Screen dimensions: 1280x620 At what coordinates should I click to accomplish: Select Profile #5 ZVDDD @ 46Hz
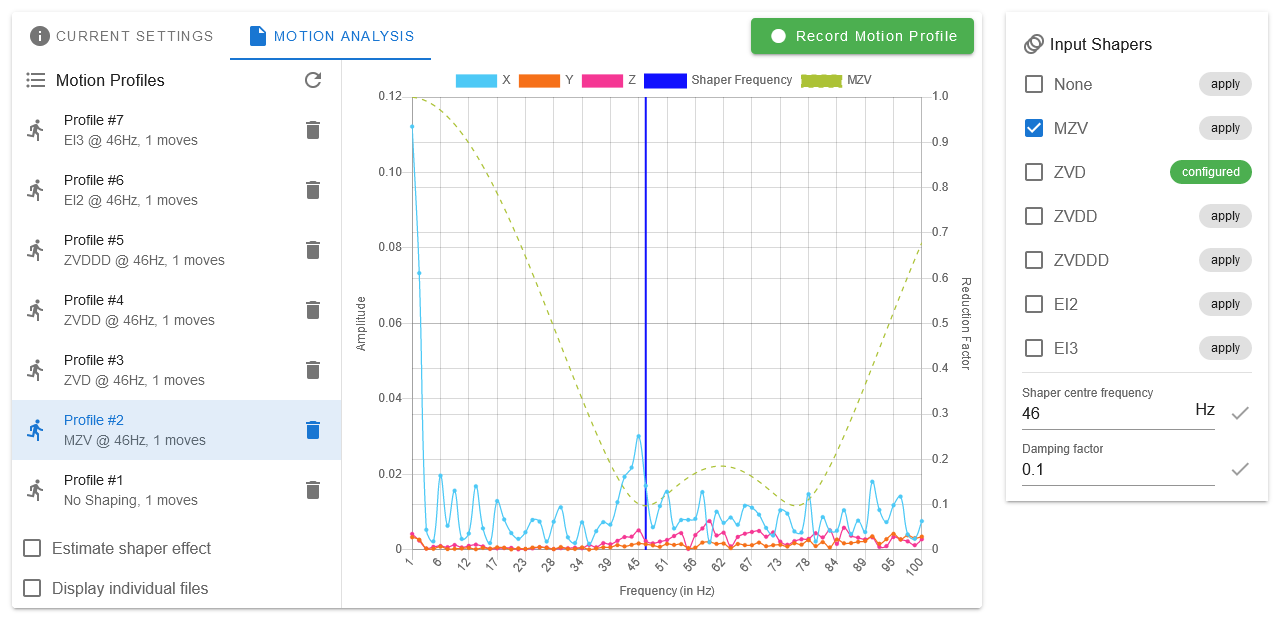click(176, 250)
